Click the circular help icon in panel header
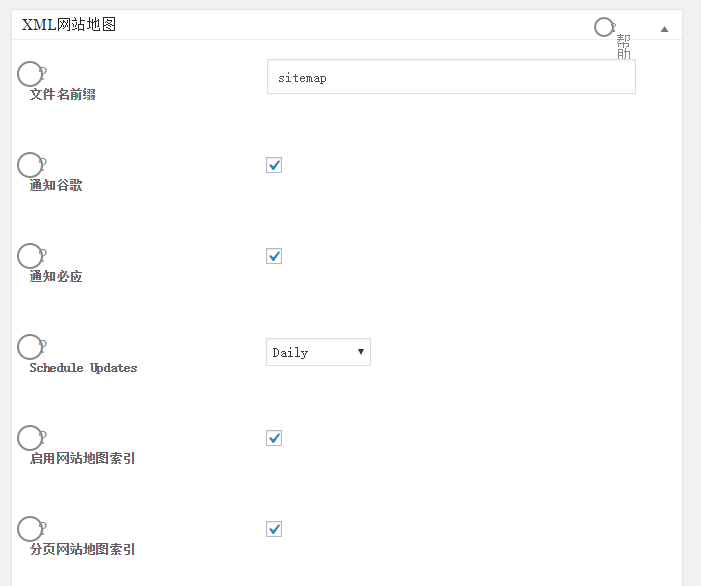The height and width of the screenshot is (586, 701). coord(604,27)
